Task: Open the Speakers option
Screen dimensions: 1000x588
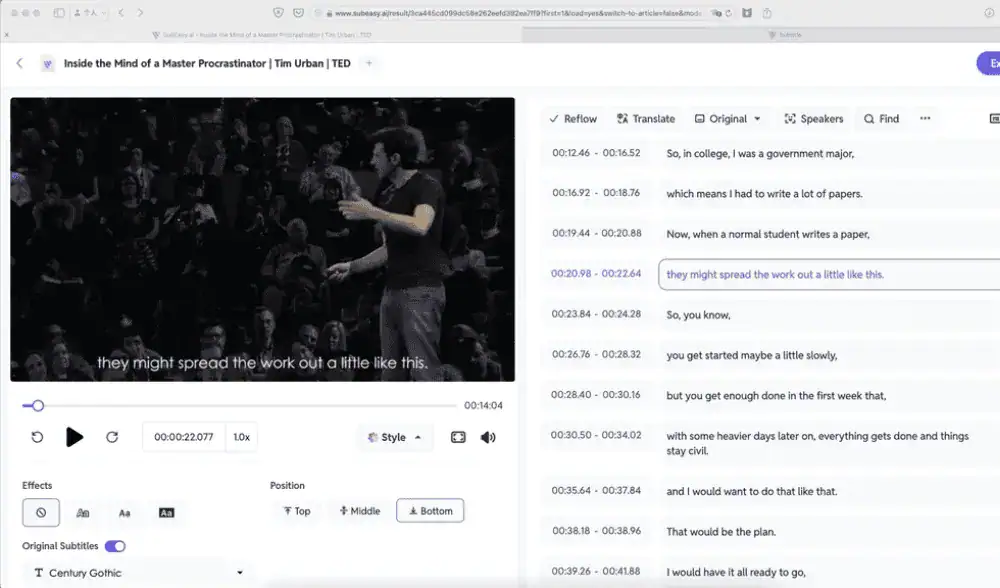Action: [814, 118]
